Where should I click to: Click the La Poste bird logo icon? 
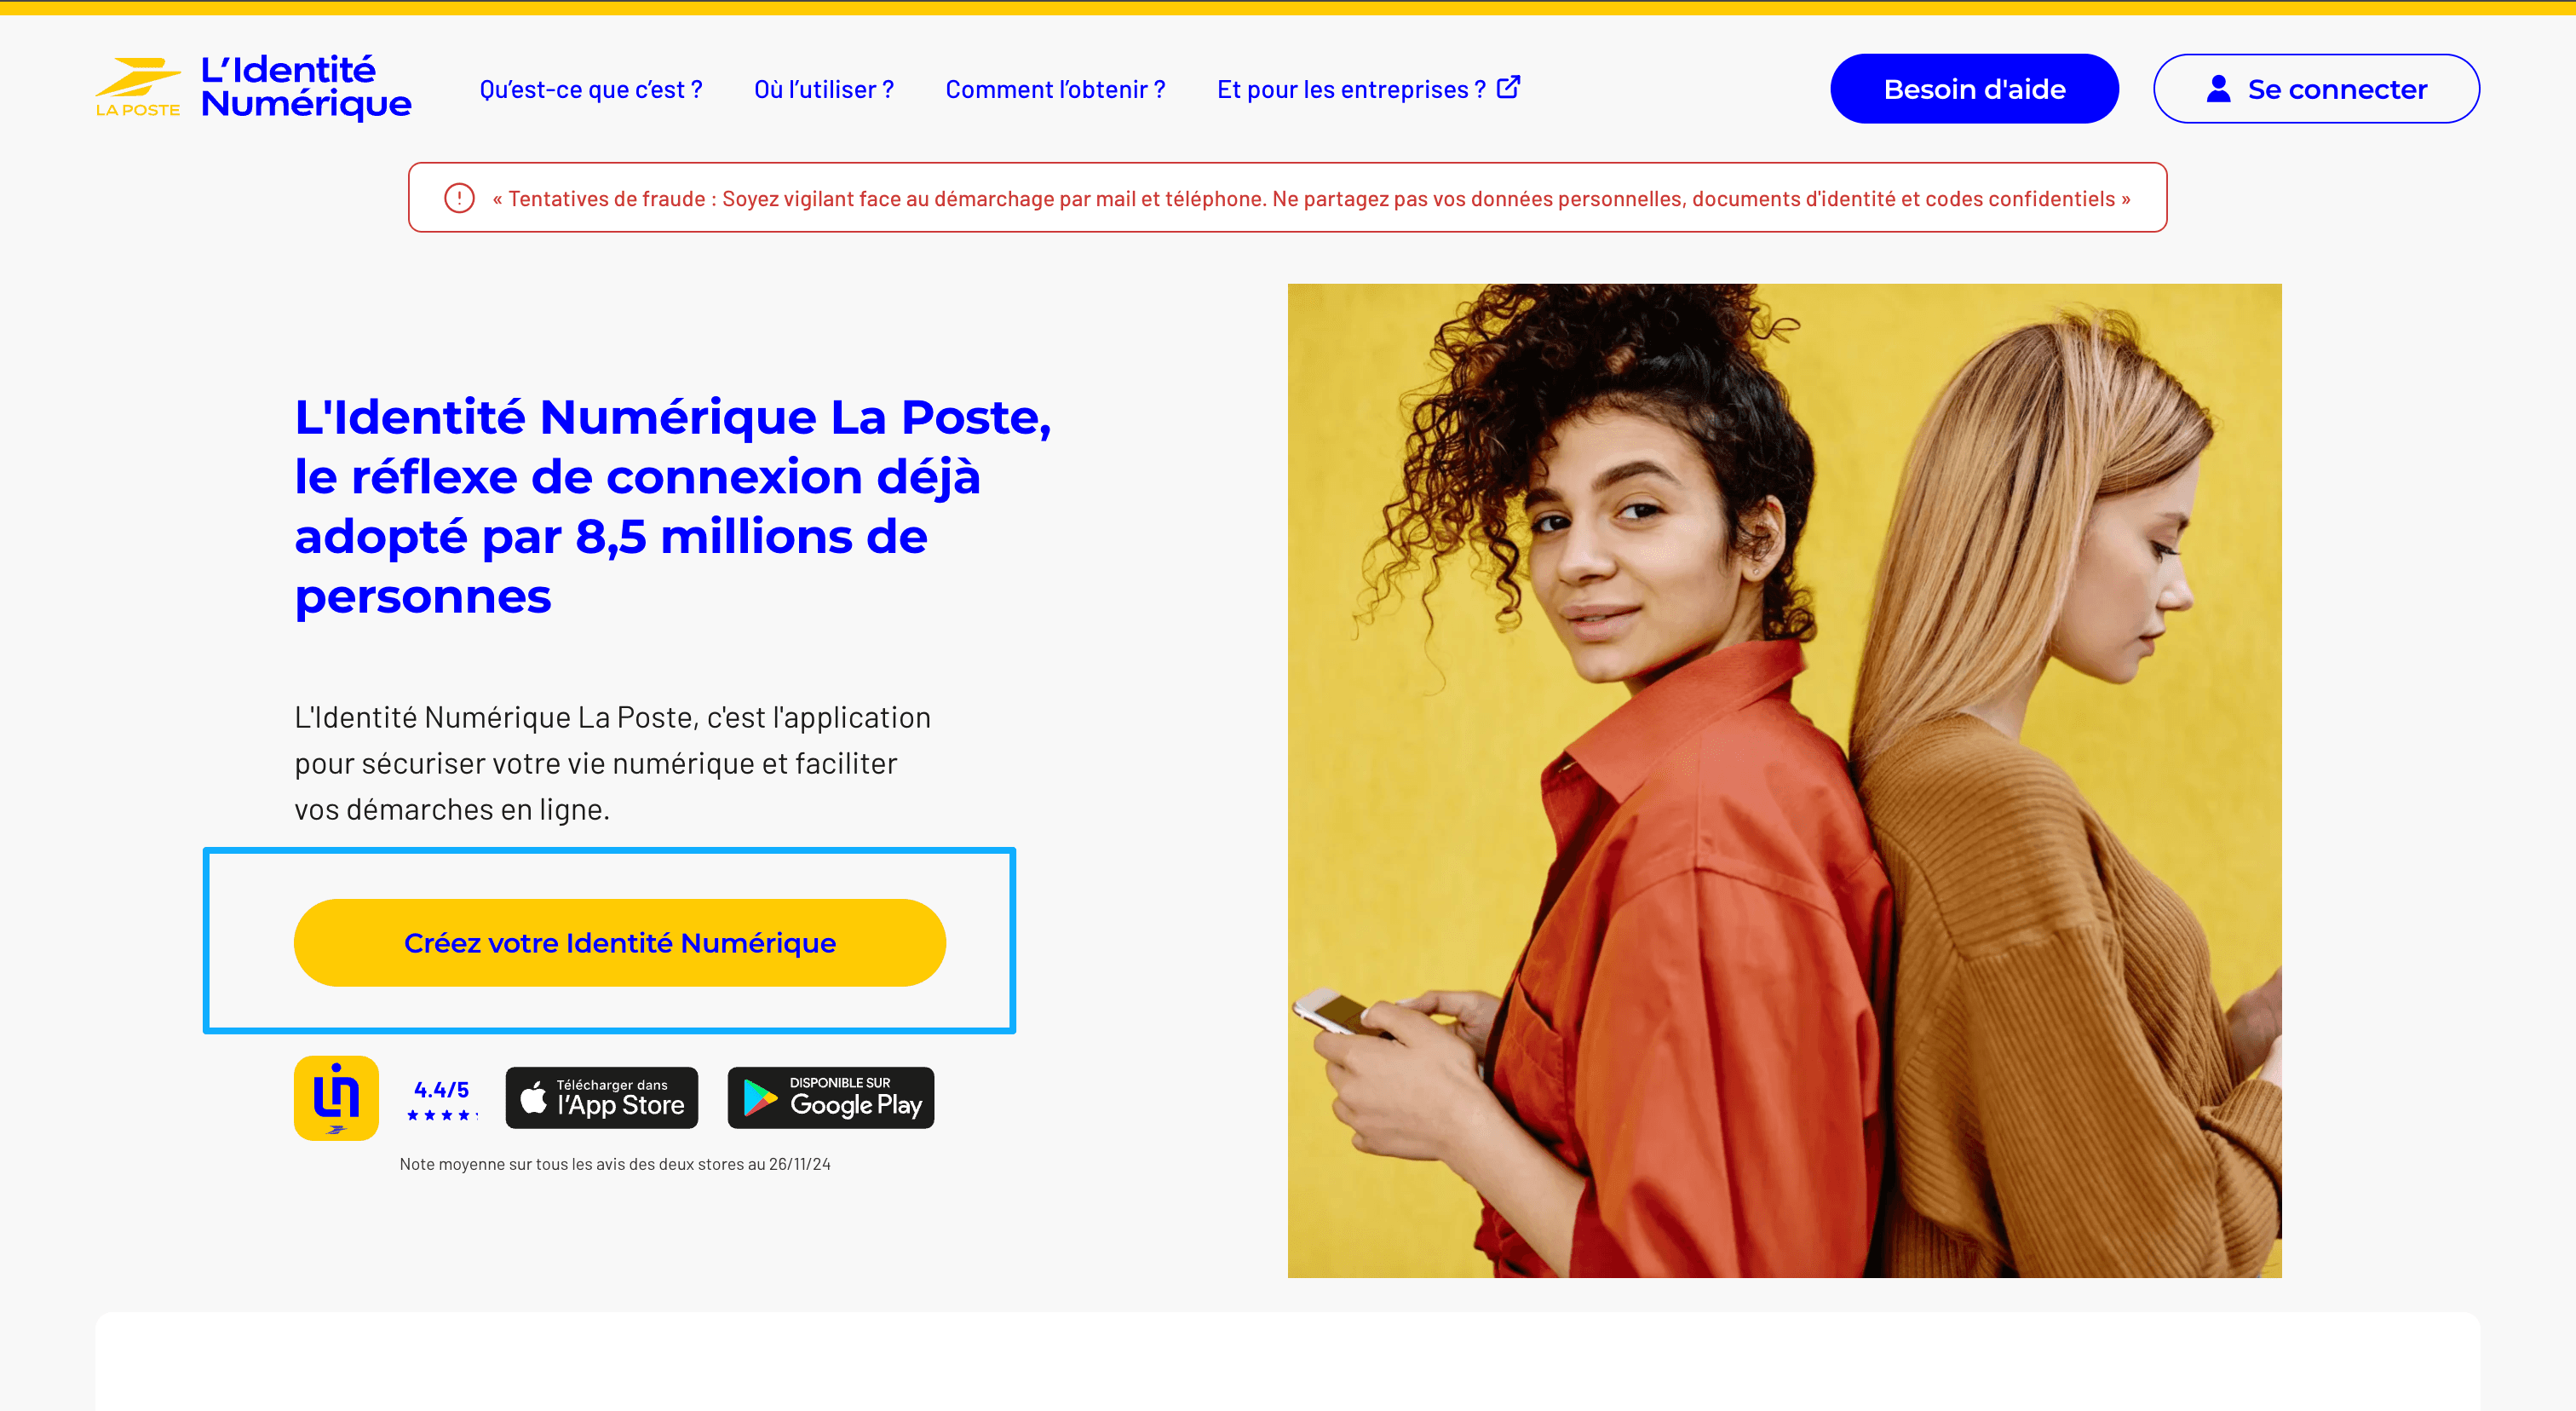pos(138,87)
